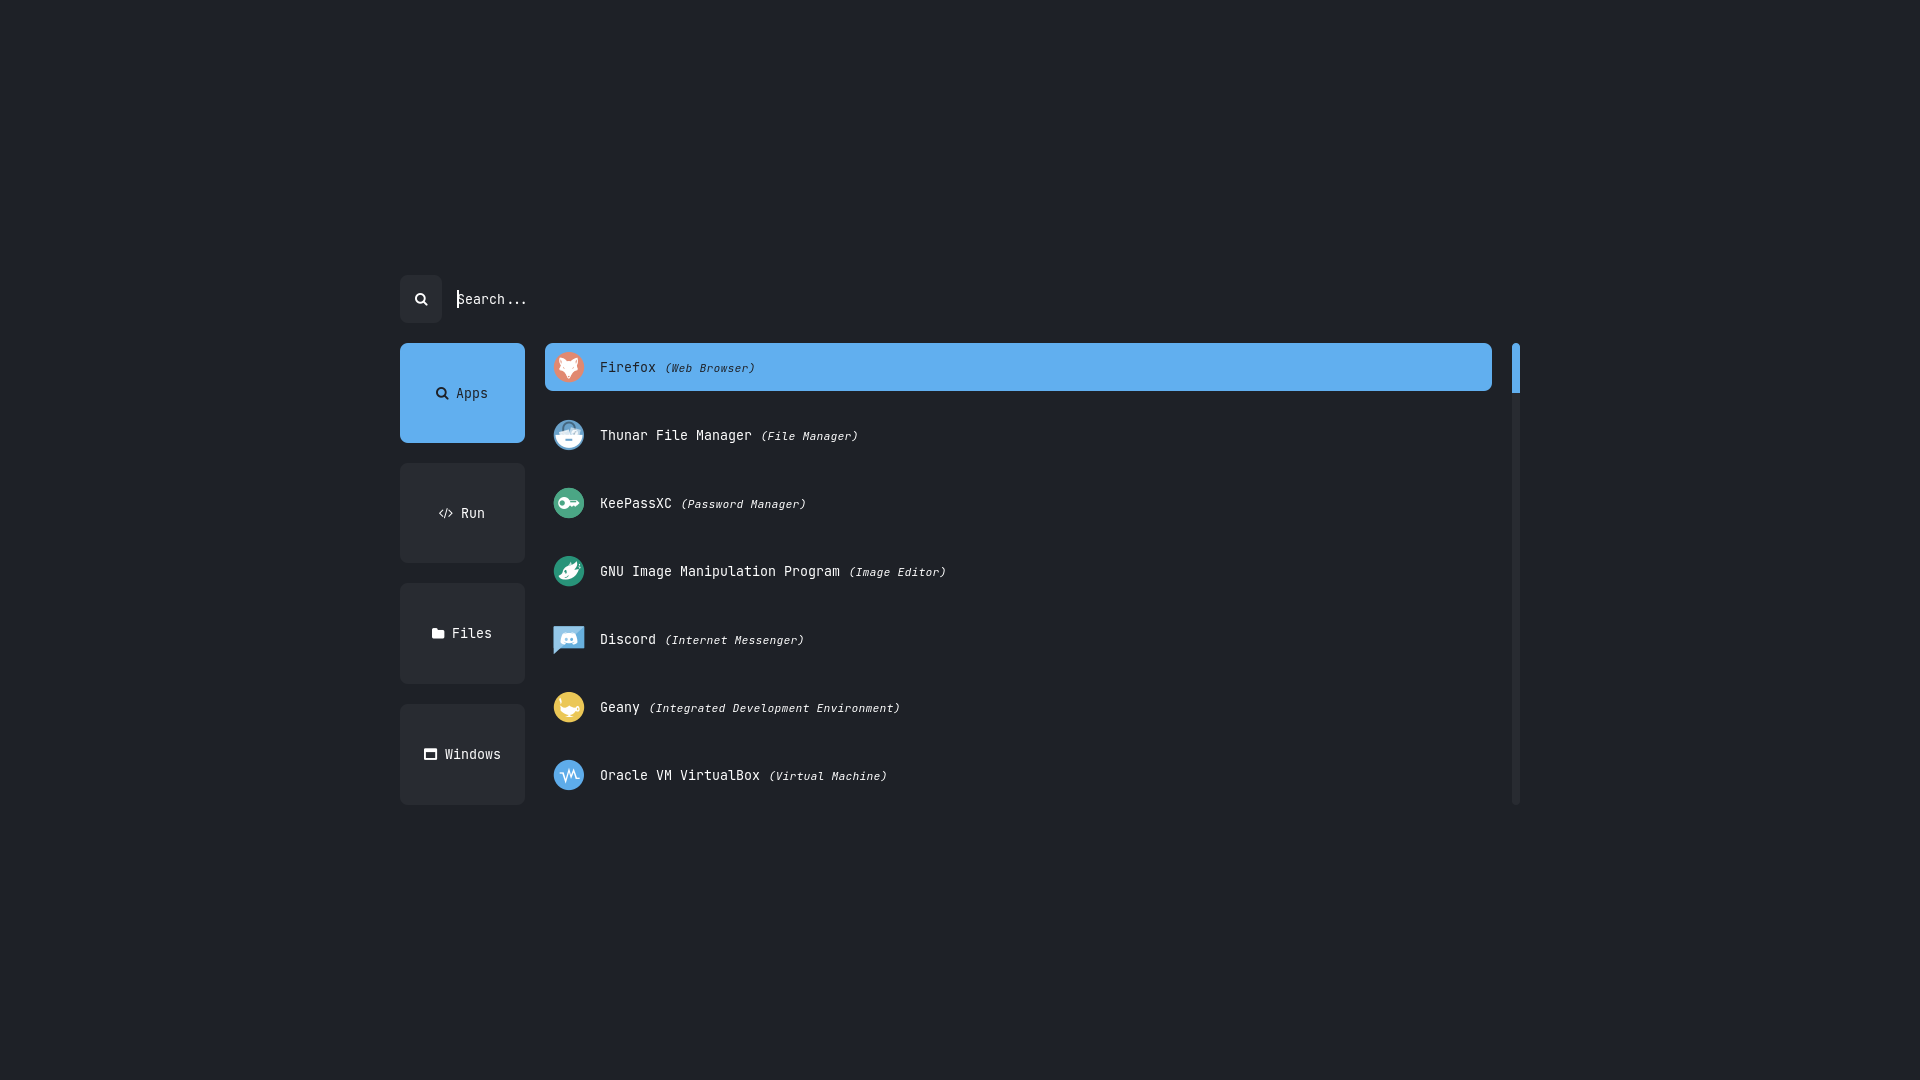Click the GIMP image editor icon

[x=569, y=571]
